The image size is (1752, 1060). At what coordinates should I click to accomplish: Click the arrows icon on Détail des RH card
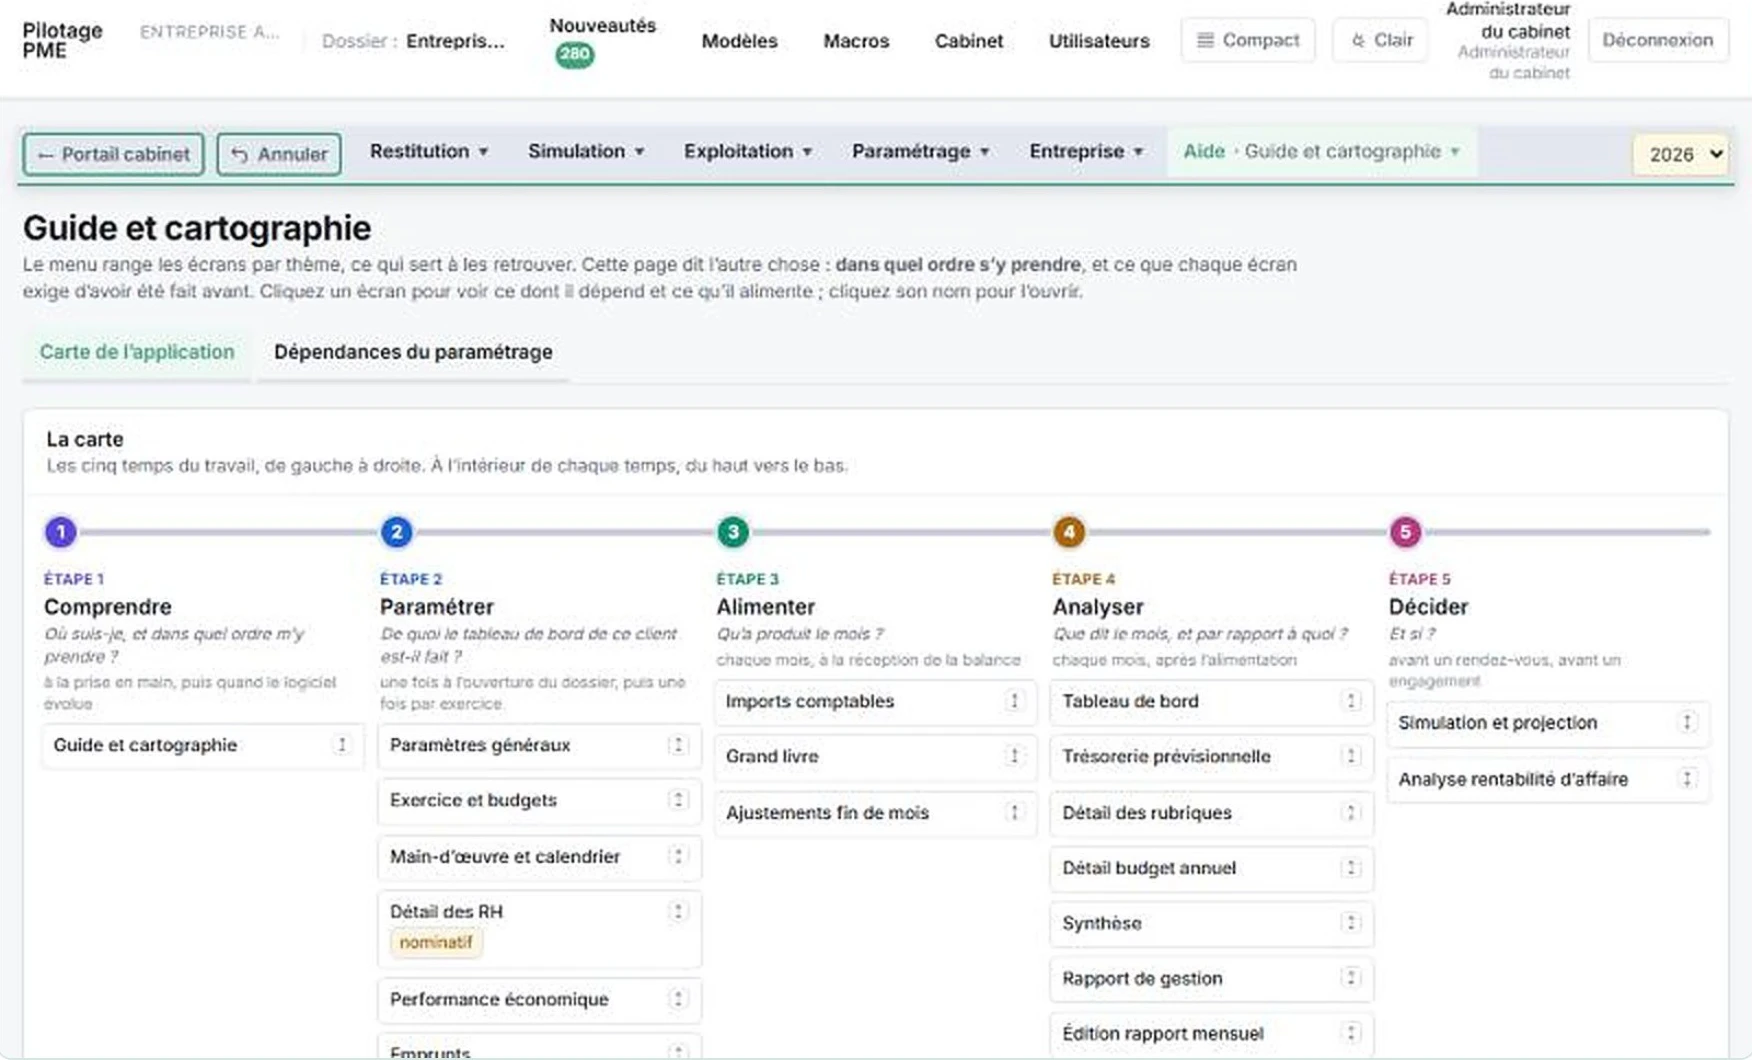pos(678,911)
